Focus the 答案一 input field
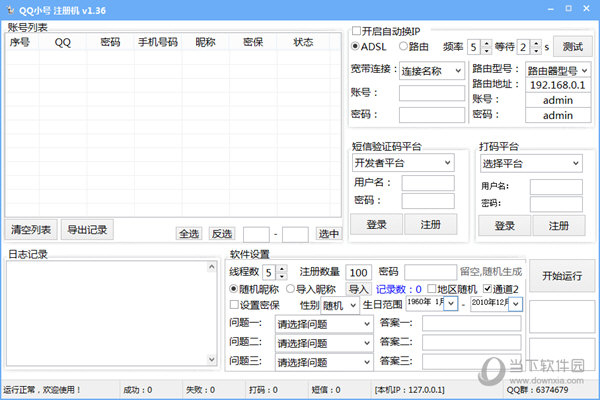Image resolution: width=600 pixels, height=400 pixels. pos(471,323)
